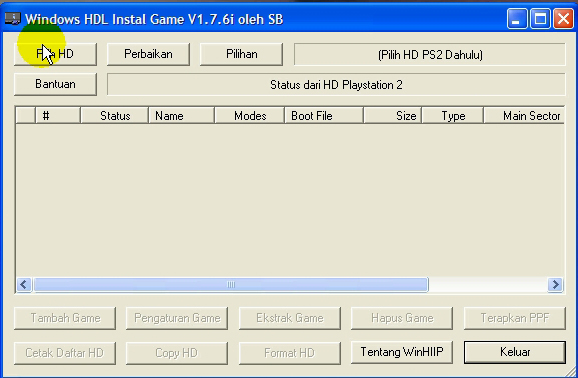The image size is (578, 378).
Task: Click the Bantuan help button
Action: [55, 84]
